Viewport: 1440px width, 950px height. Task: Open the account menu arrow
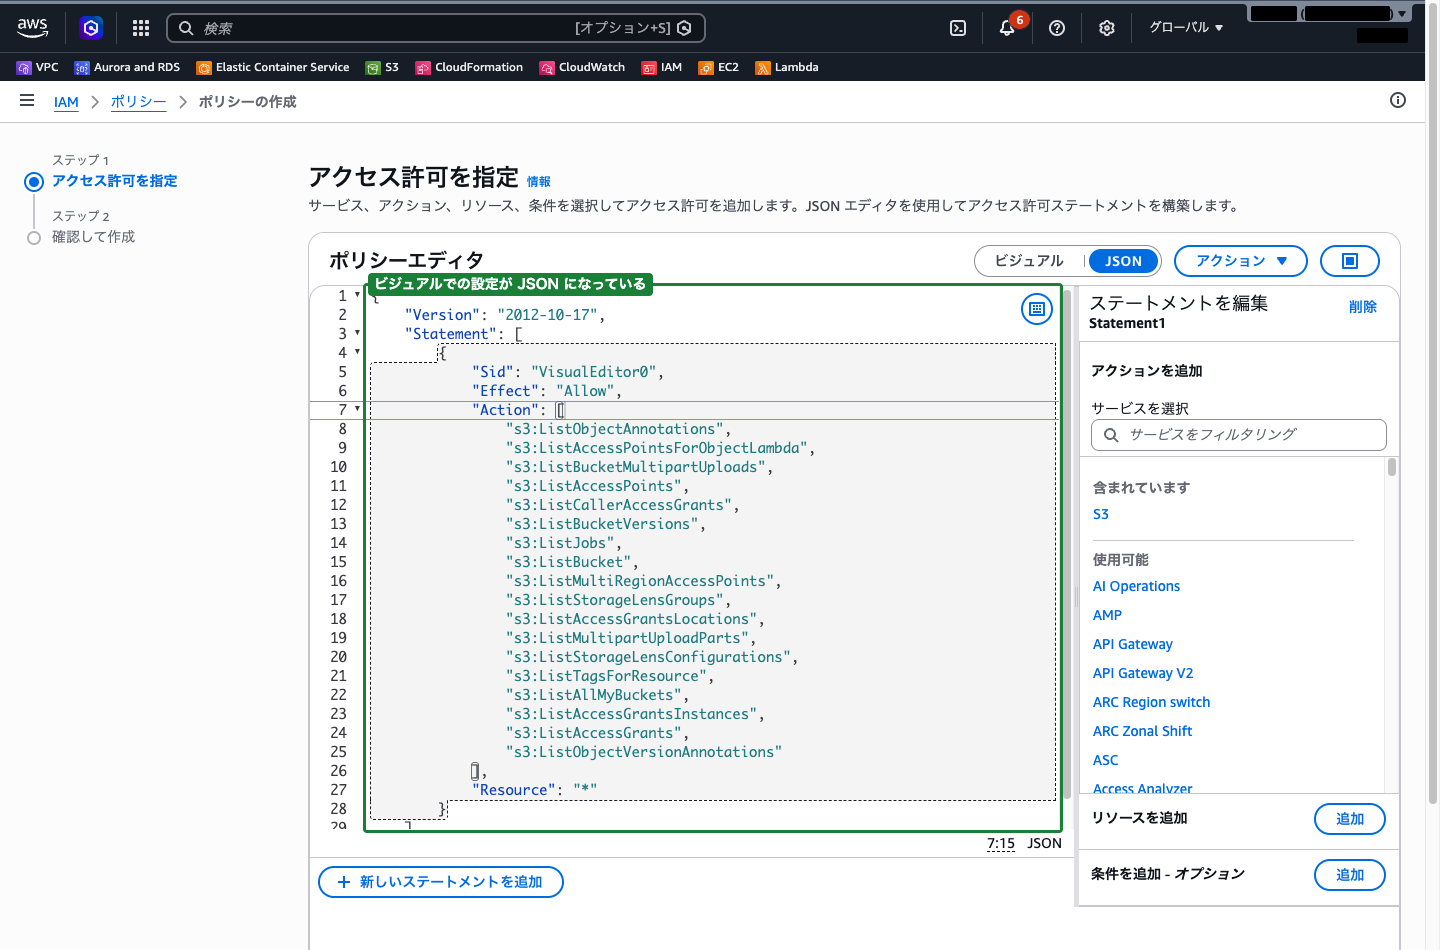pos(1402,14)
